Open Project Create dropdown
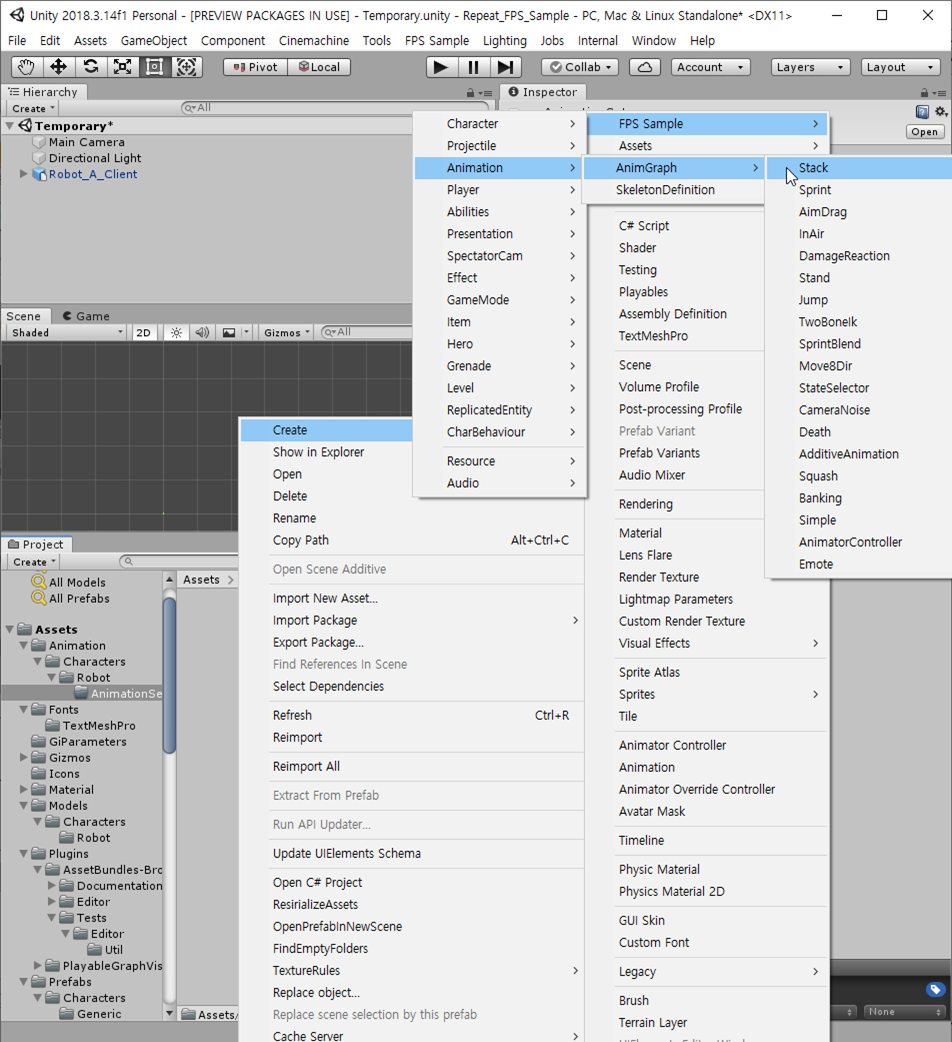This screenshot has height=1042, width=952. click(34, 562)
